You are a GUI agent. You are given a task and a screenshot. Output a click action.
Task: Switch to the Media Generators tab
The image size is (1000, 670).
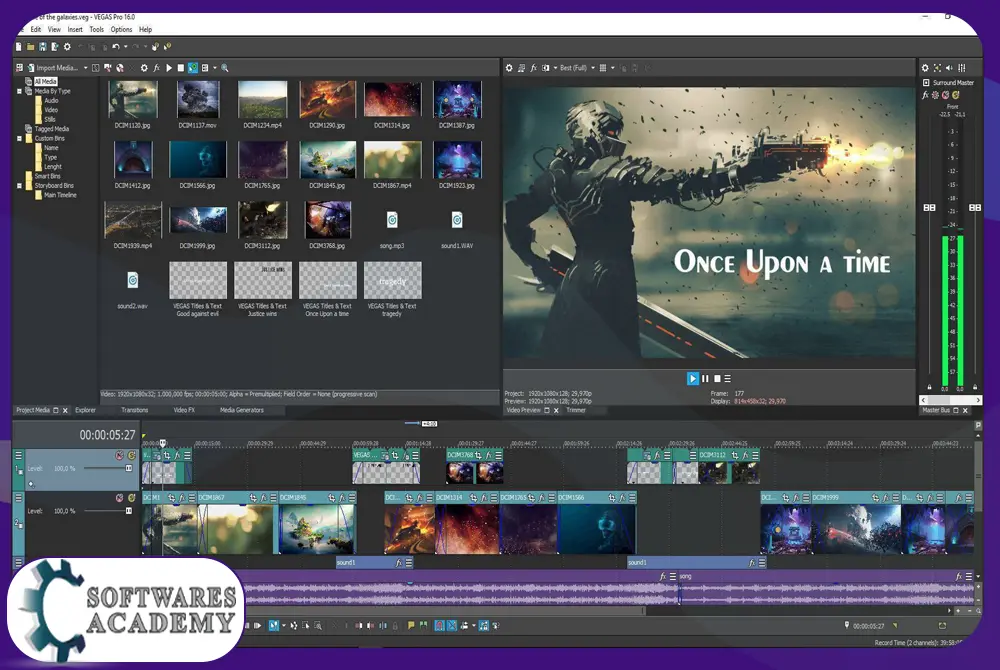[x=242, y=410]
